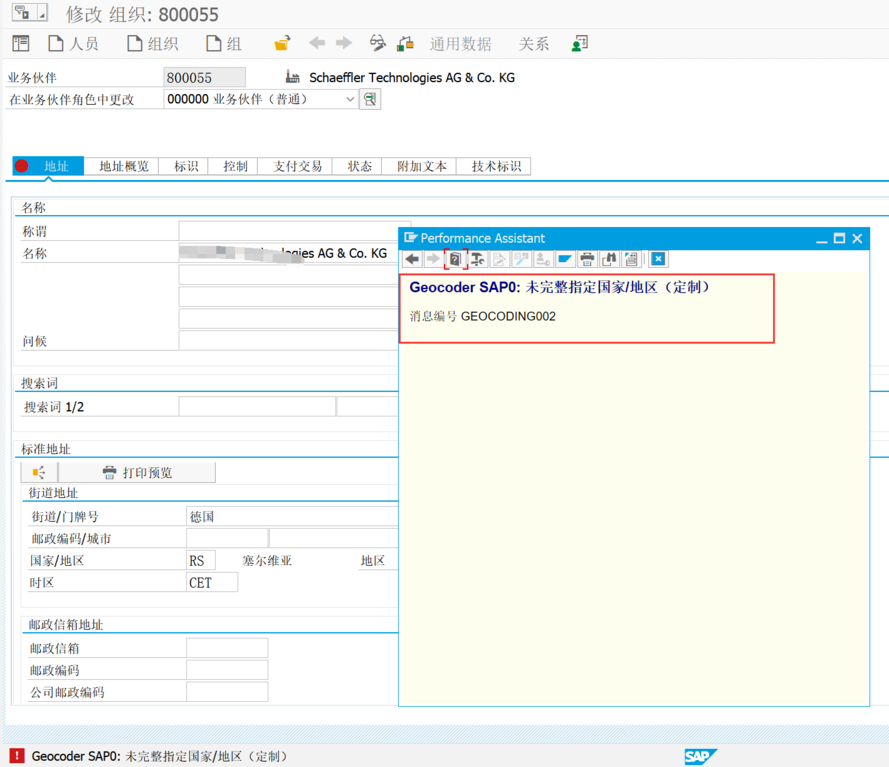Switch to the 地址概览 tab
Image resolution: width=889 pixels, height=767 pixels.
123,166
